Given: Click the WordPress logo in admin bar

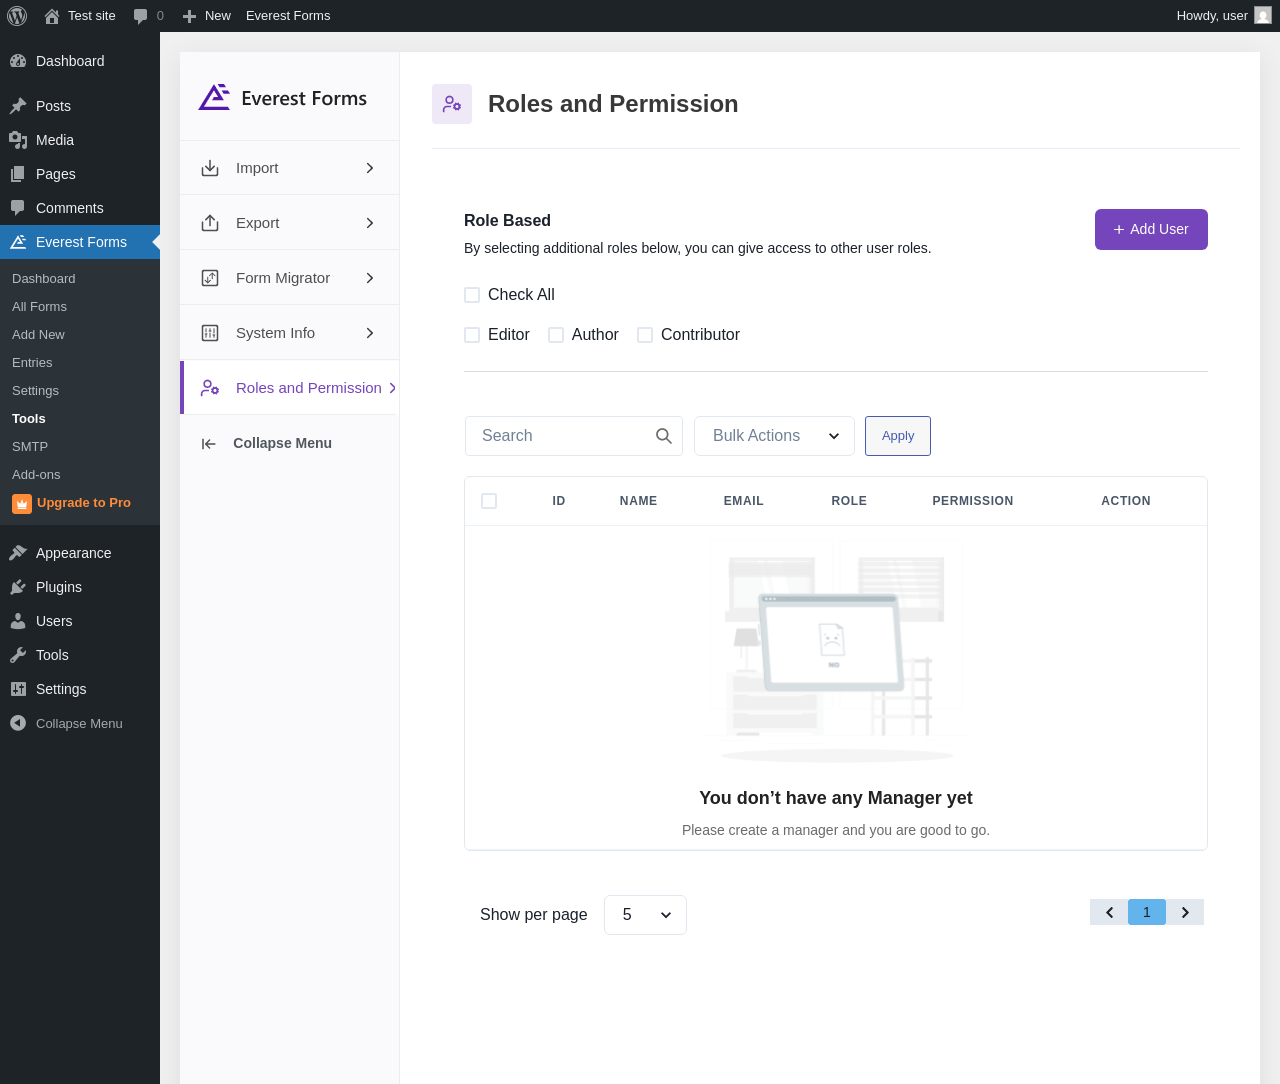Looking at the screenshot, I should pos(17,16).
